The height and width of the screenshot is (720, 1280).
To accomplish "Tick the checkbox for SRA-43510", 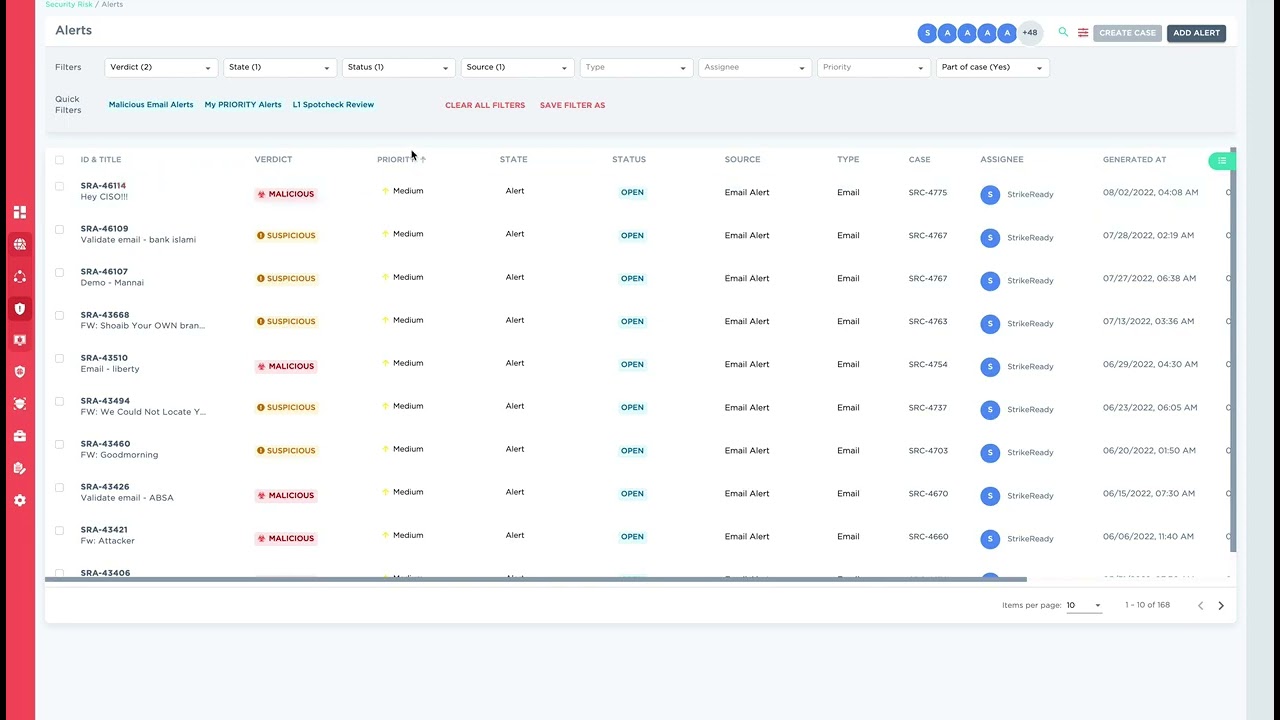I will tap(59, 358).
